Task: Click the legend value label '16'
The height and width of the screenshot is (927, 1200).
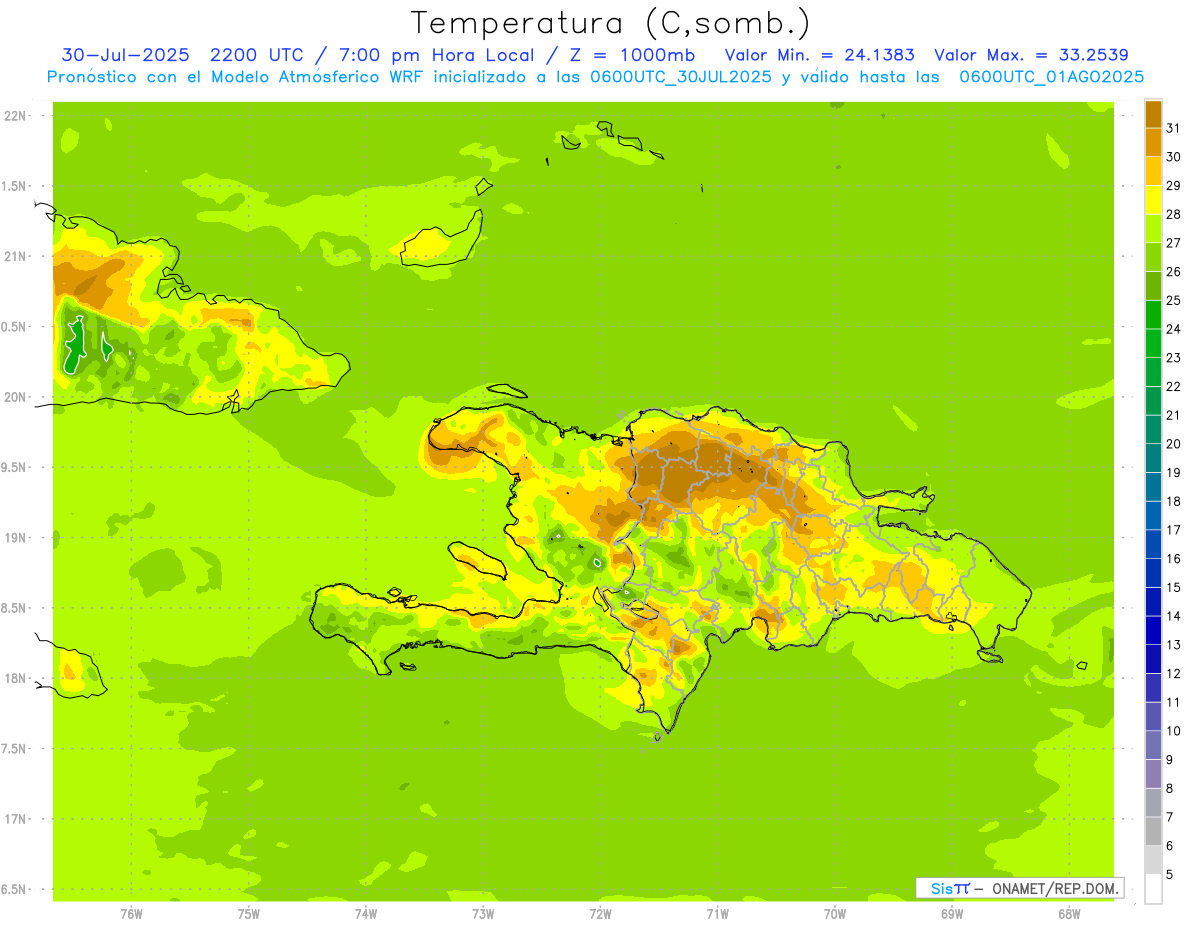Action: [1173, 559]
